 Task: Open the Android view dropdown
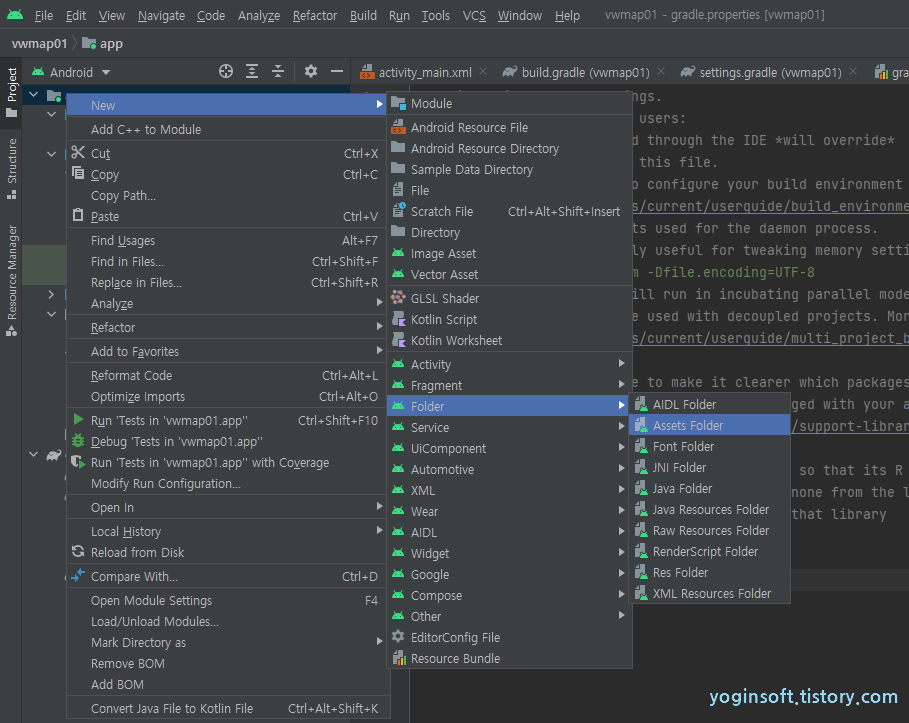pos(71,72)
